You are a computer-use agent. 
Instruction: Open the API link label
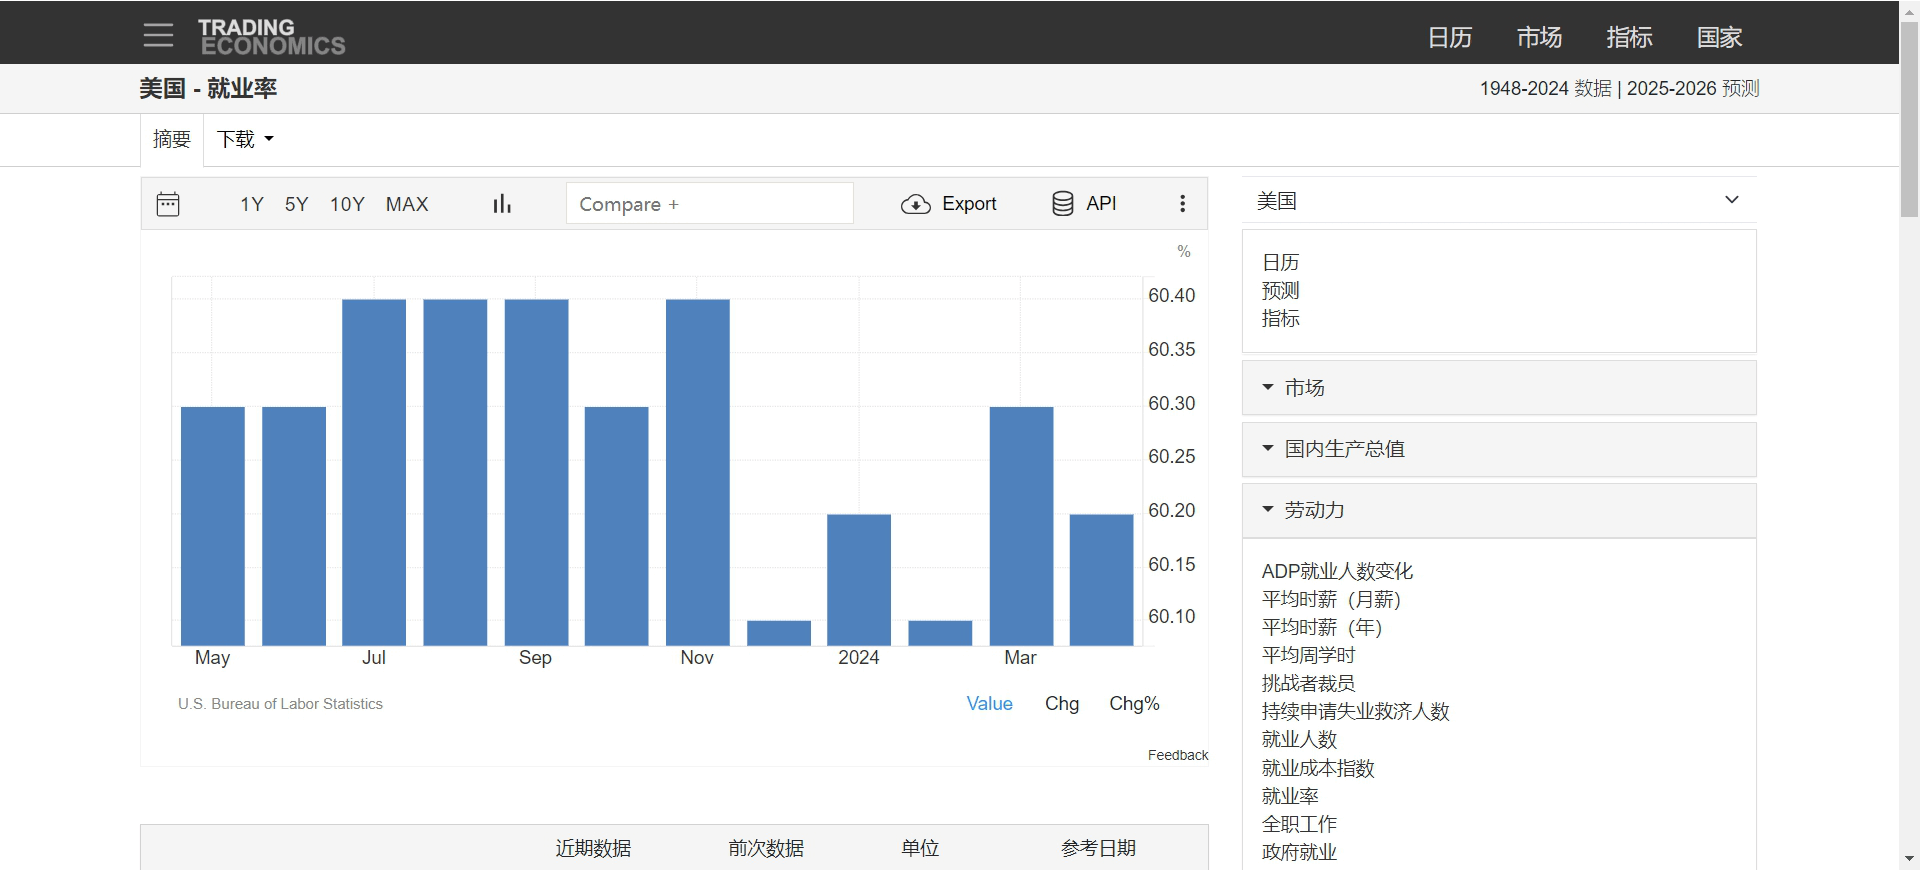tap(1101, 204)
